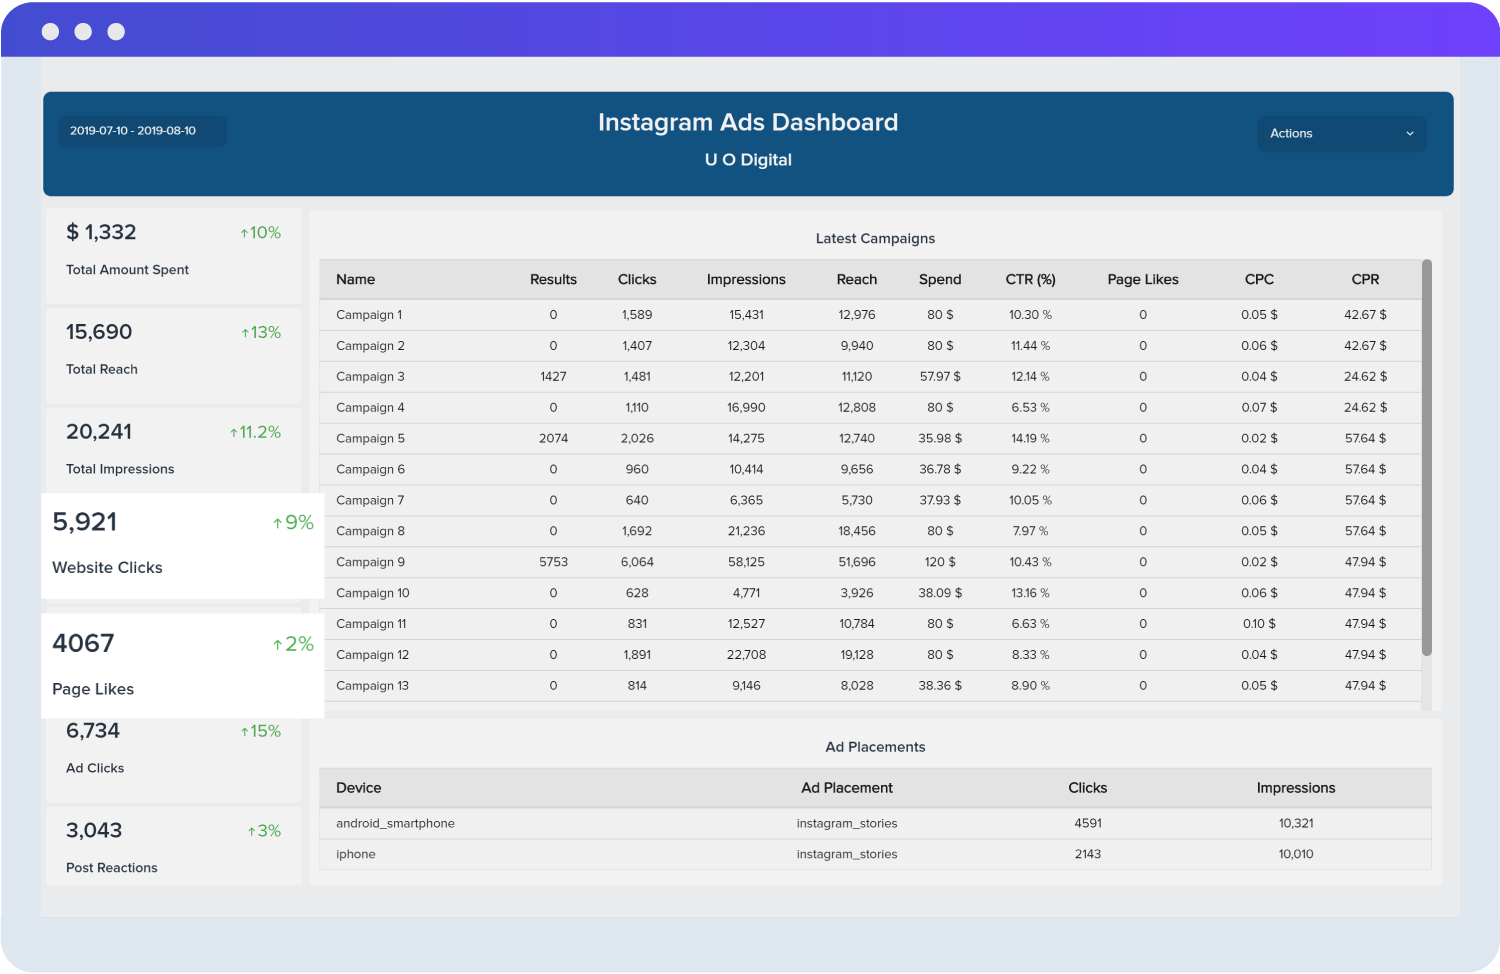Click Campaign 11 CPC value 0.10 $

1259,625
